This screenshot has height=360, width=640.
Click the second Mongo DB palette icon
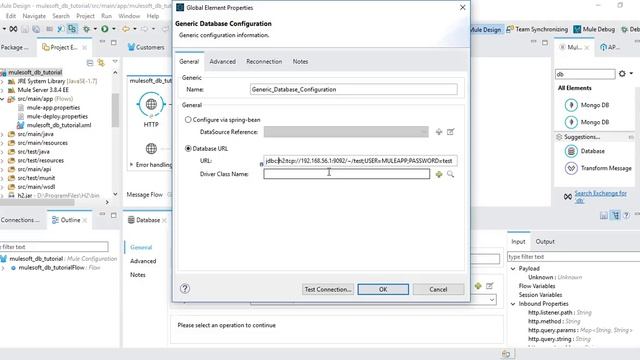pos(571,122)
